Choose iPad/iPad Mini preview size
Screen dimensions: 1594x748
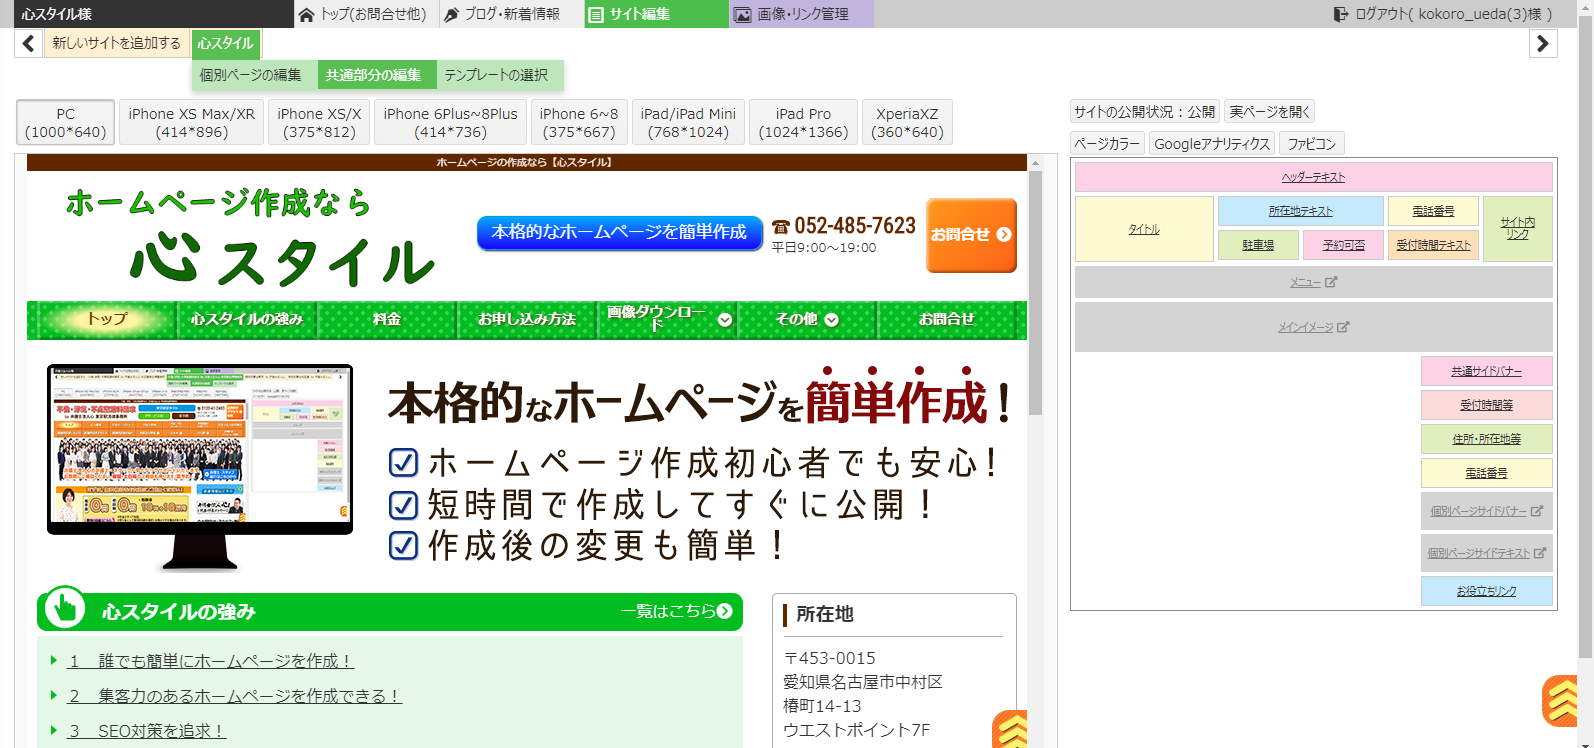[688, 122]
